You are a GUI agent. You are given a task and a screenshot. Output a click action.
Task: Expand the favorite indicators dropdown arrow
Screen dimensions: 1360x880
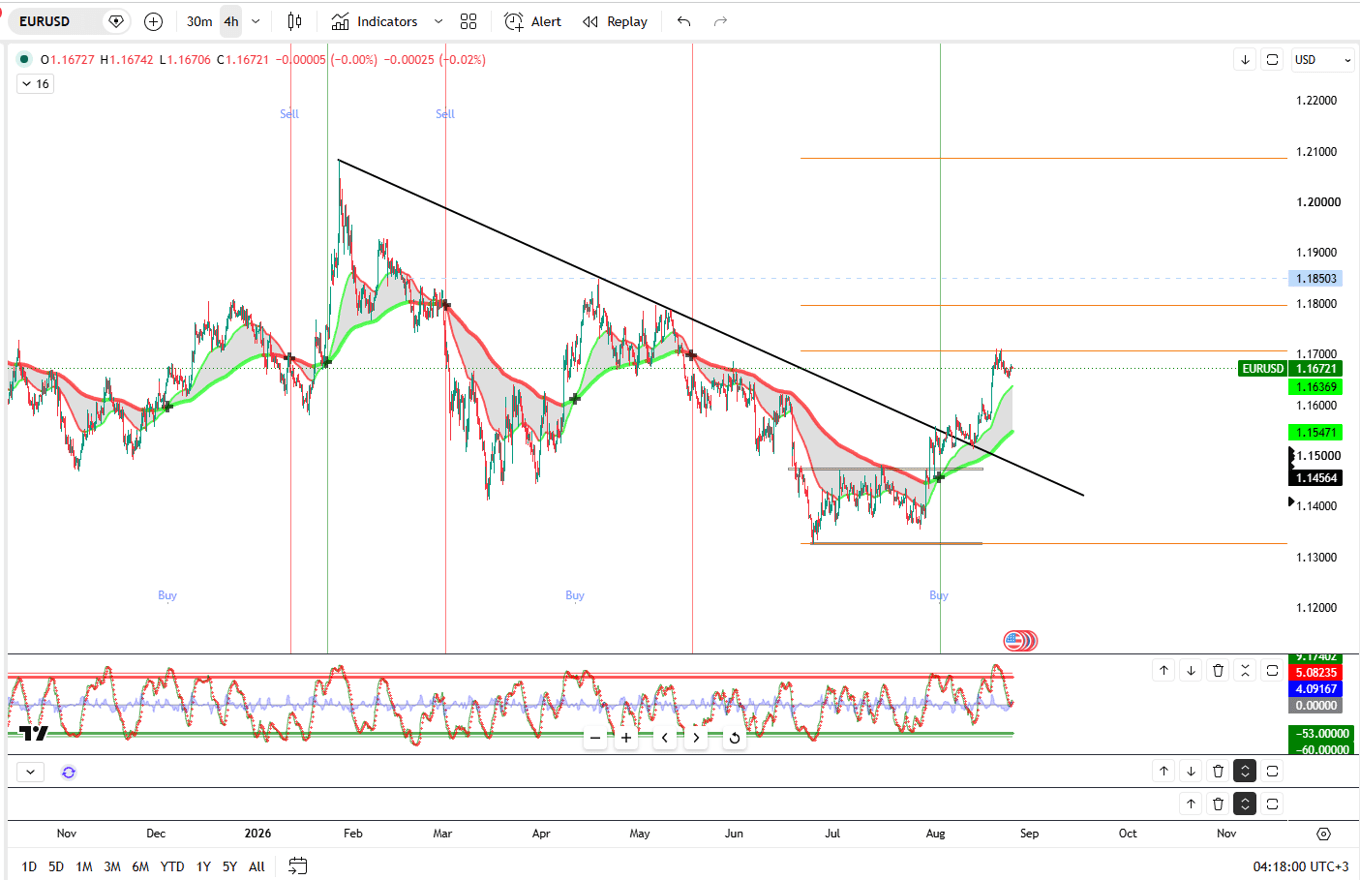pos(439,21)
